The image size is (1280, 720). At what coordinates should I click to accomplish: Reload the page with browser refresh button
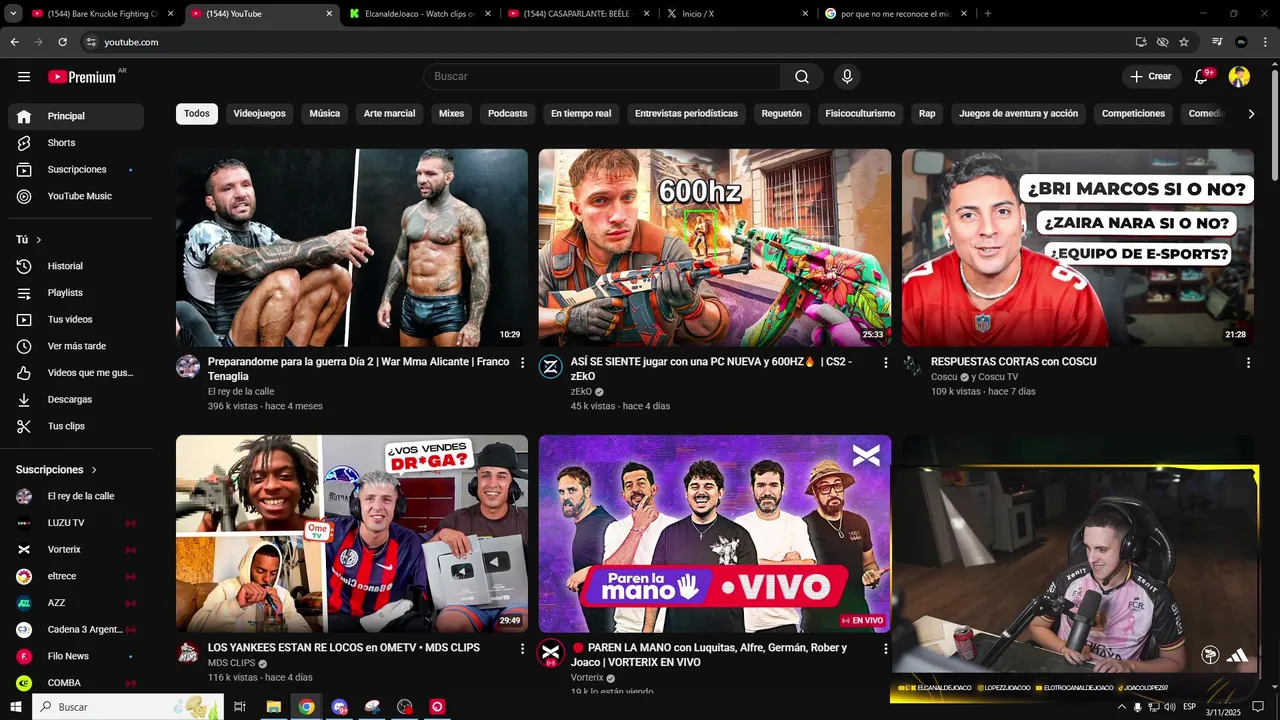click(62, 42)
